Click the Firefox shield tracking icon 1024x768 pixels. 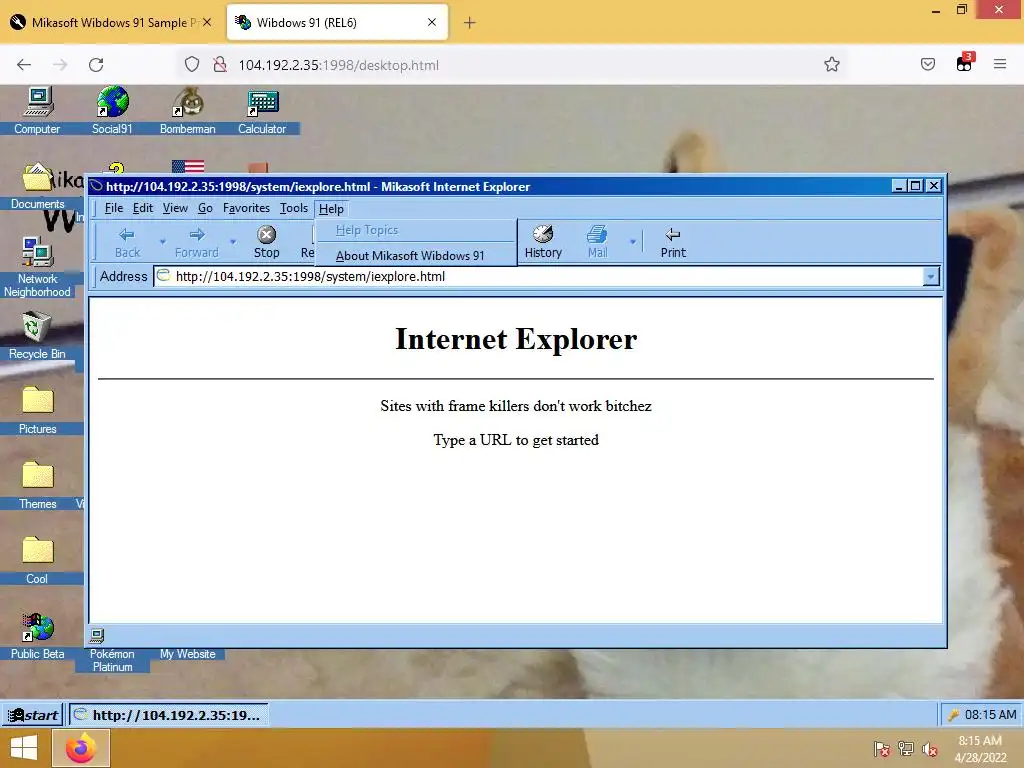[192, 65]
